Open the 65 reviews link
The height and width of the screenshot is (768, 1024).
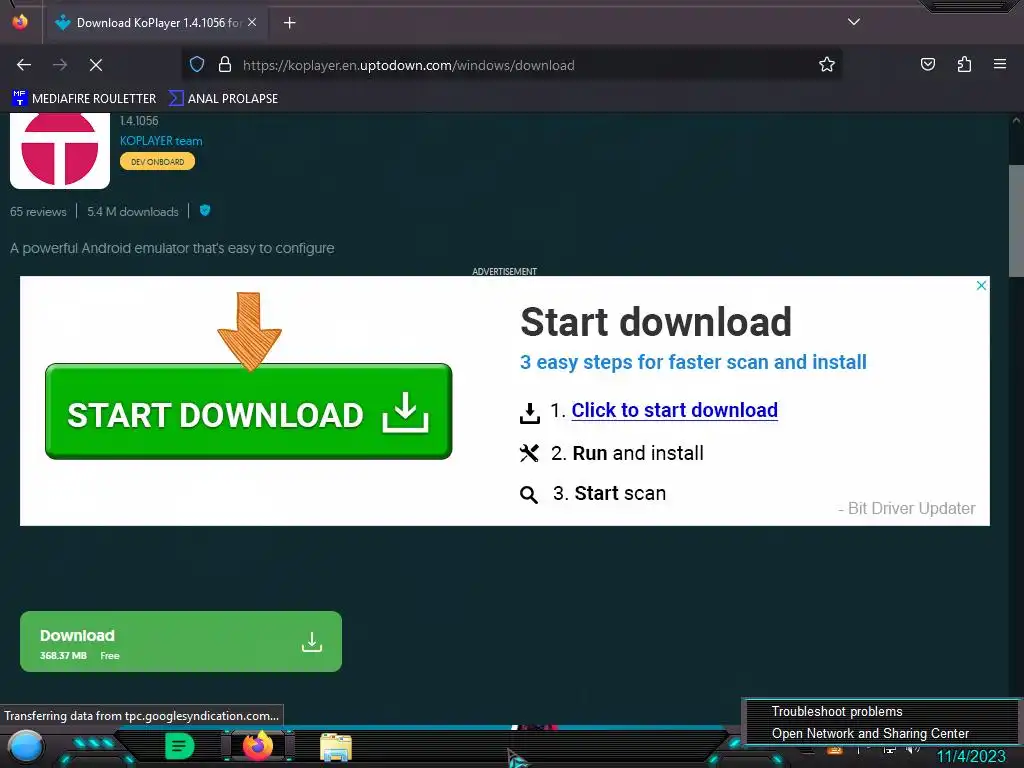38,212
